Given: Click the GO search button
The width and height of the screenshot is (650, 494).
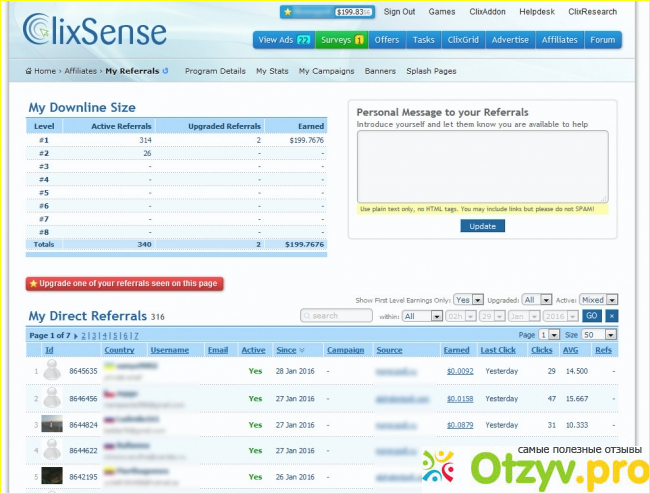Looking at the screenshot, I should pyautogui.click(x=591, y=315).
